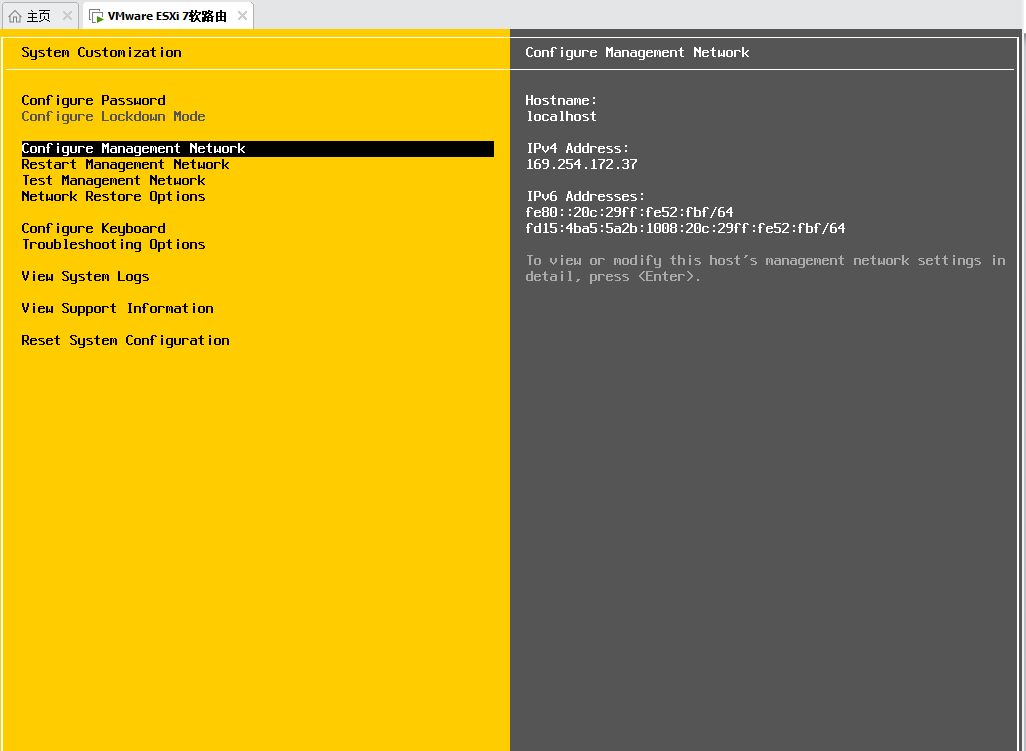Choose Reset System Configuration
Image resolution: width=1026 pixels, height=751 pixels.
click(x=125, y=340)
